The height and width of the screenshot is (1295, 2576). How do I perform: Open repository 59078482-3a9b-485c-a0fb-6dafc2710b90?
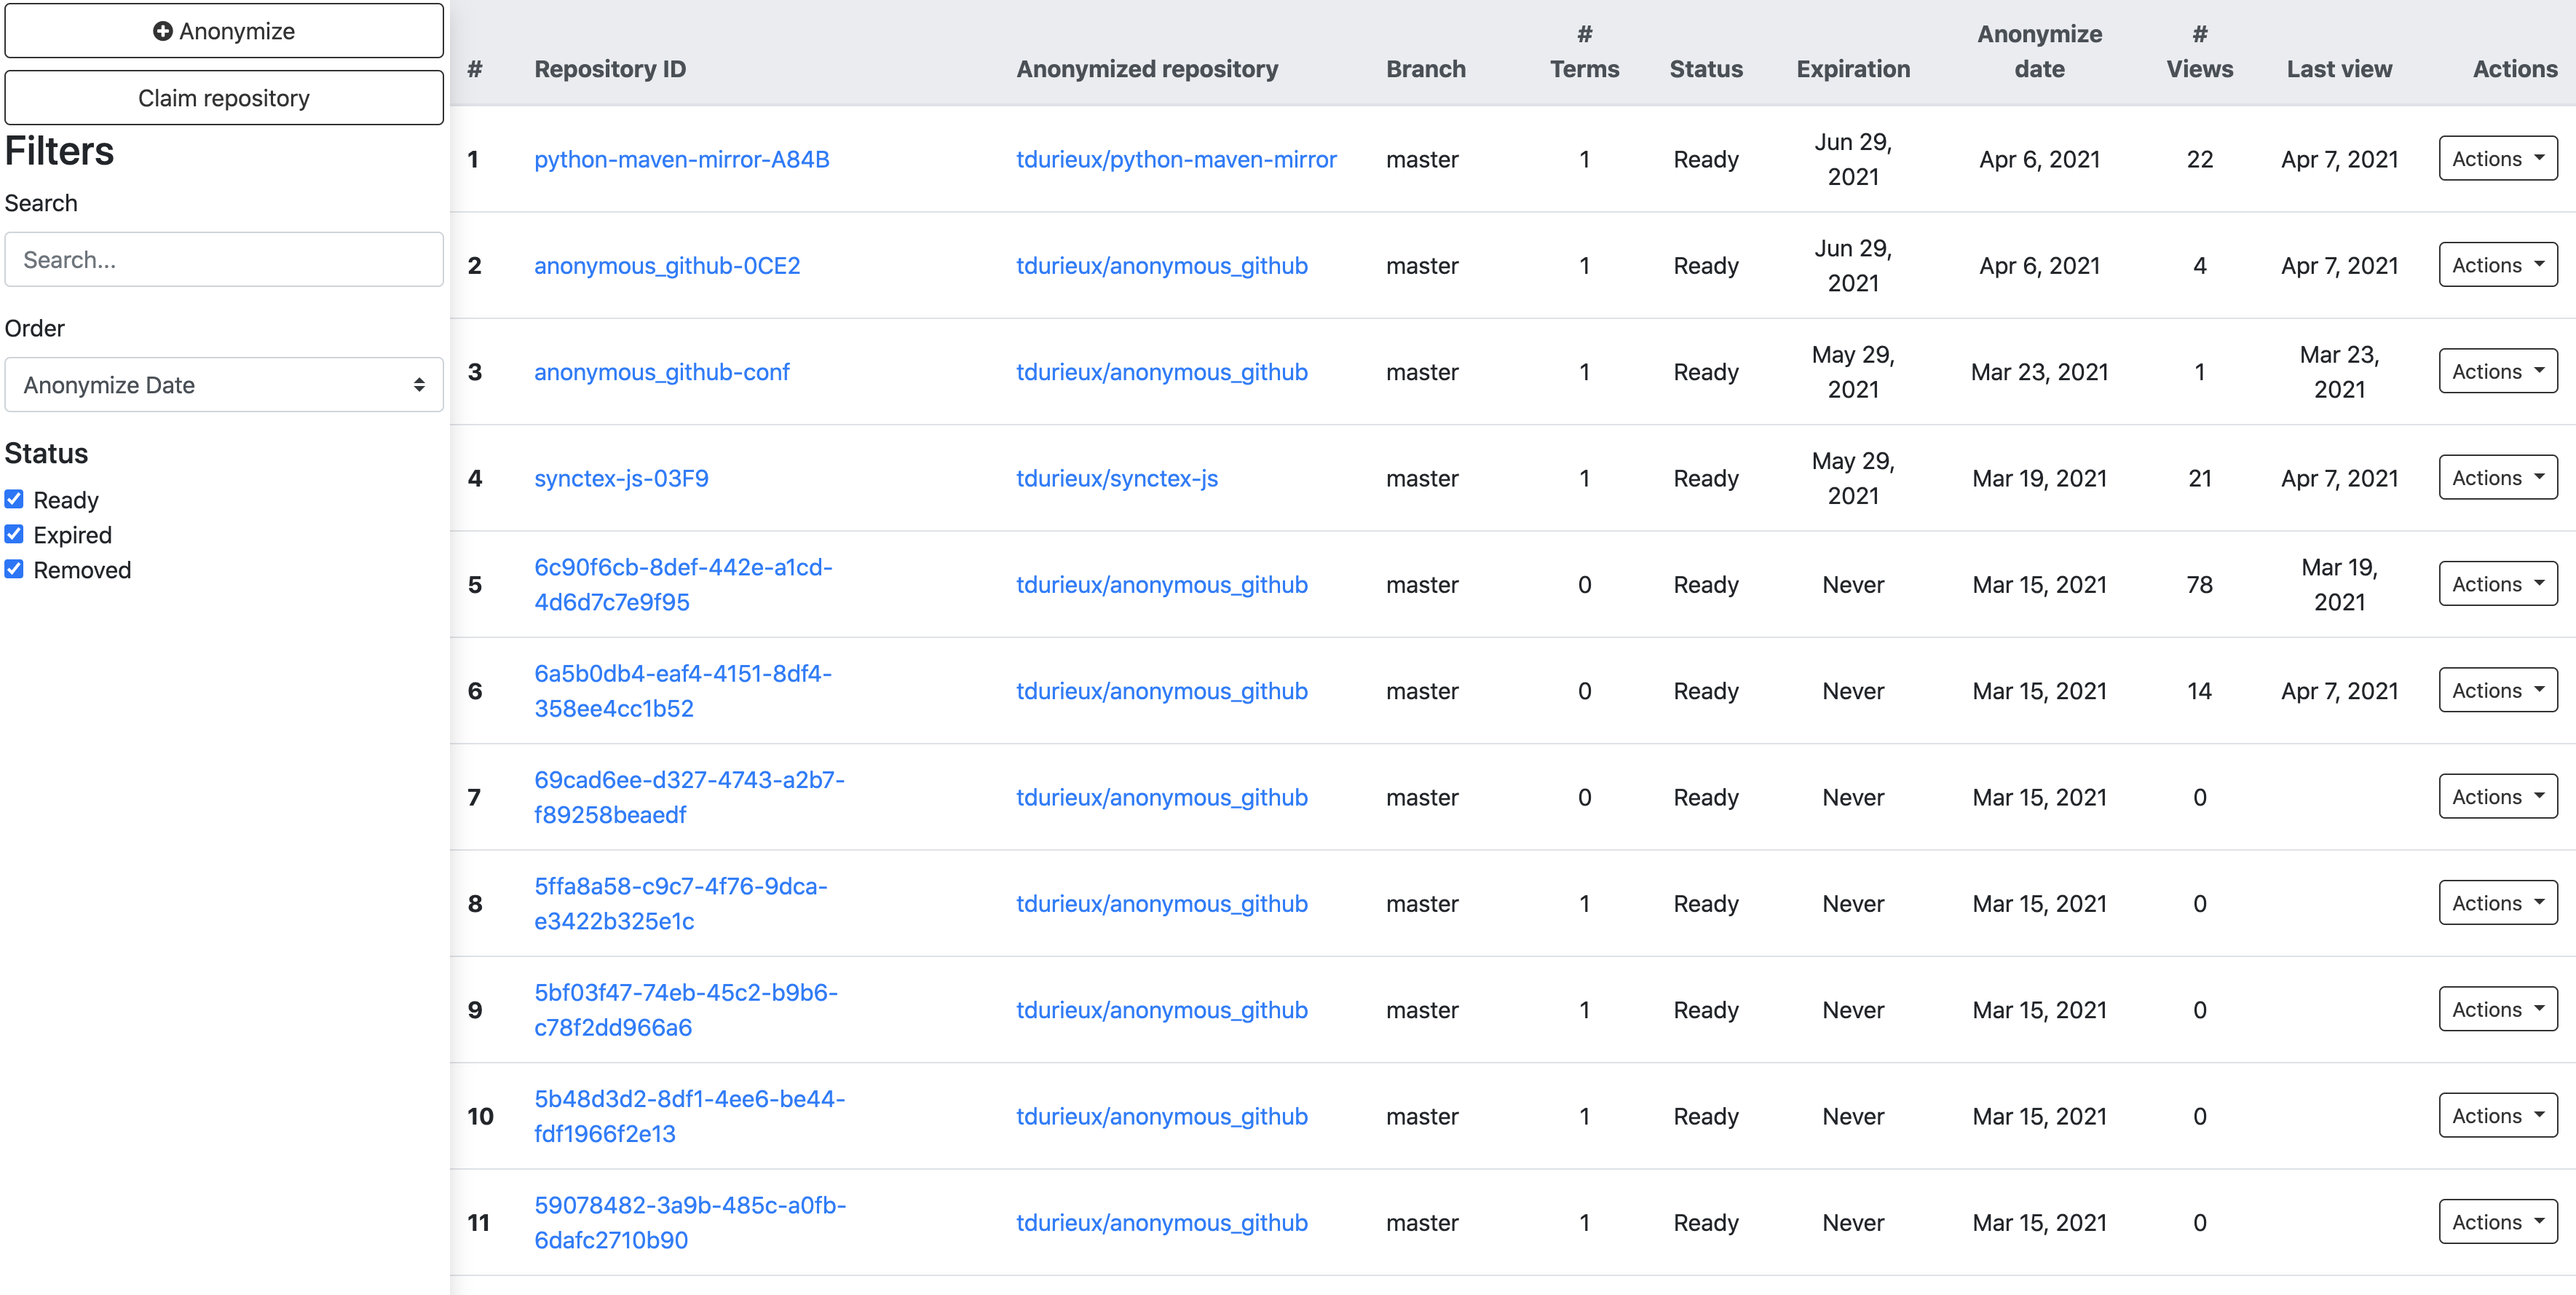[690, 1222]
